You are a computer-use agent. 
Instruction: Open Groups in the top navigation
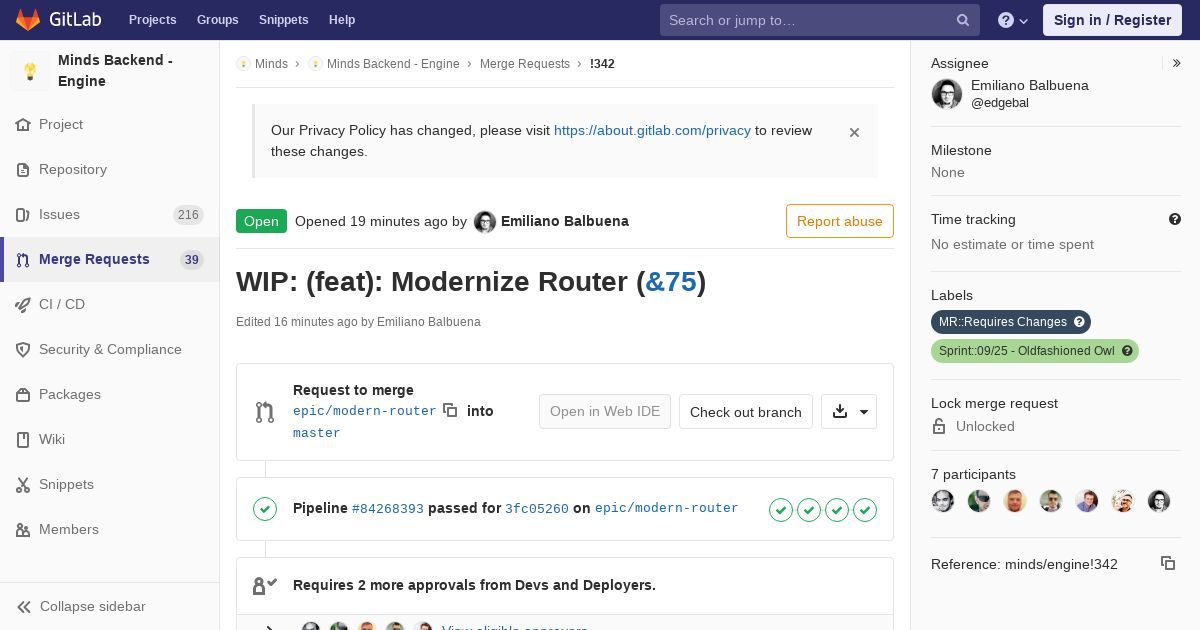[x=217, y=20]
